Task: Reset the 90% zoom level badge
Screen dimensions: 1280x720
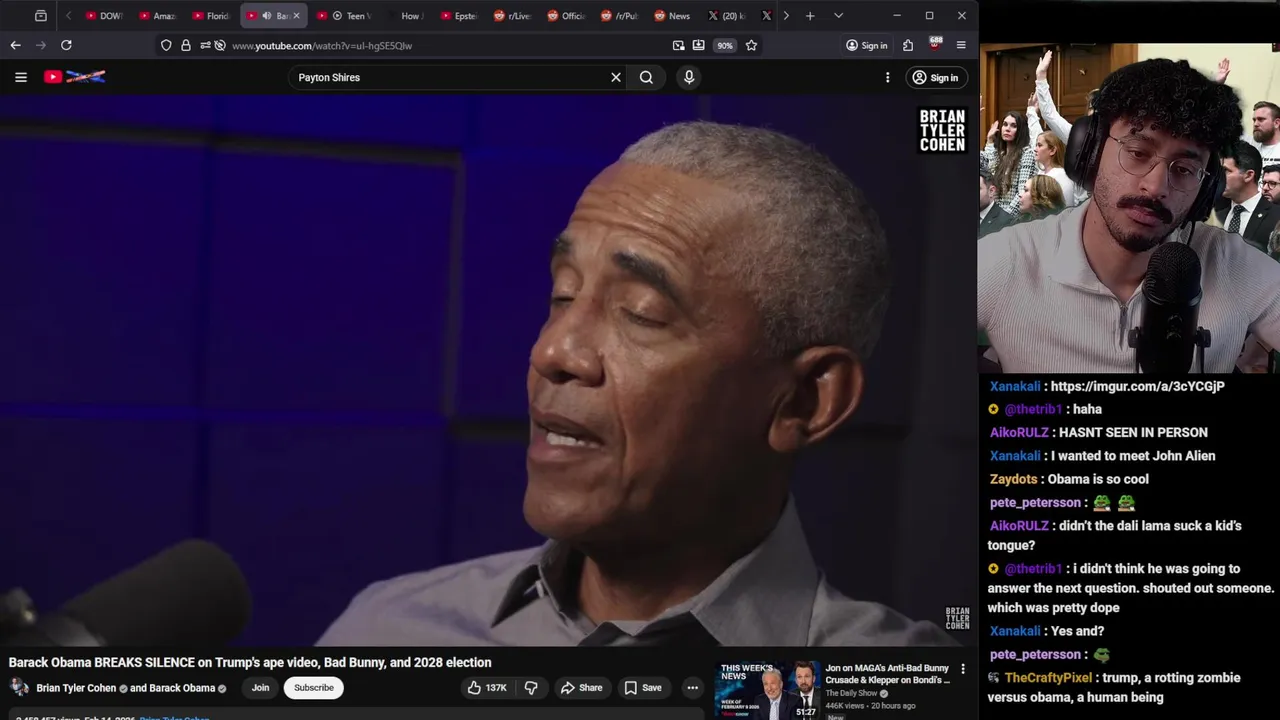Action: point(725,45)
